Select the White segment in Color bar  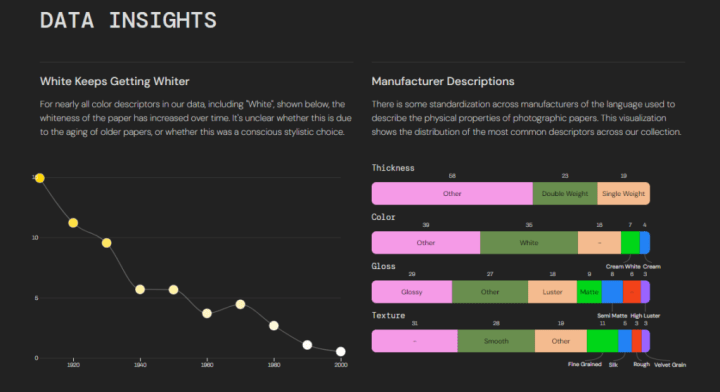(x=529, y=242)
